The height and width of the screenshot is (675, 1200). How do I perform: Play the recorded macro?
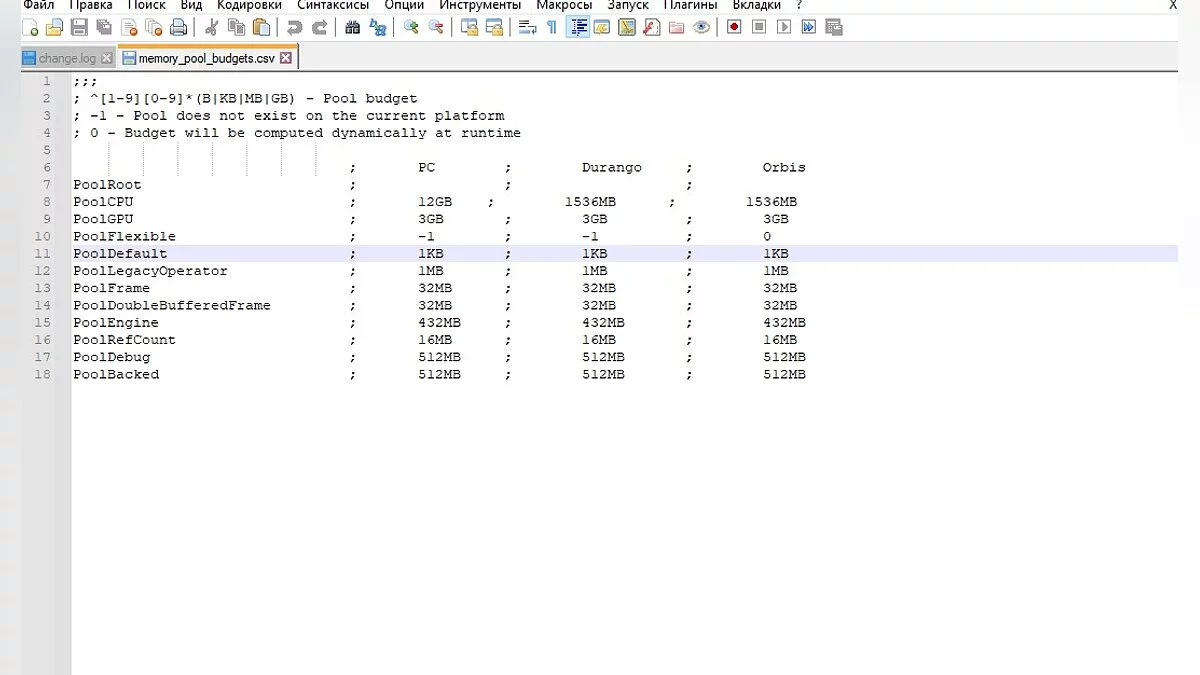[x=784, y=28]
